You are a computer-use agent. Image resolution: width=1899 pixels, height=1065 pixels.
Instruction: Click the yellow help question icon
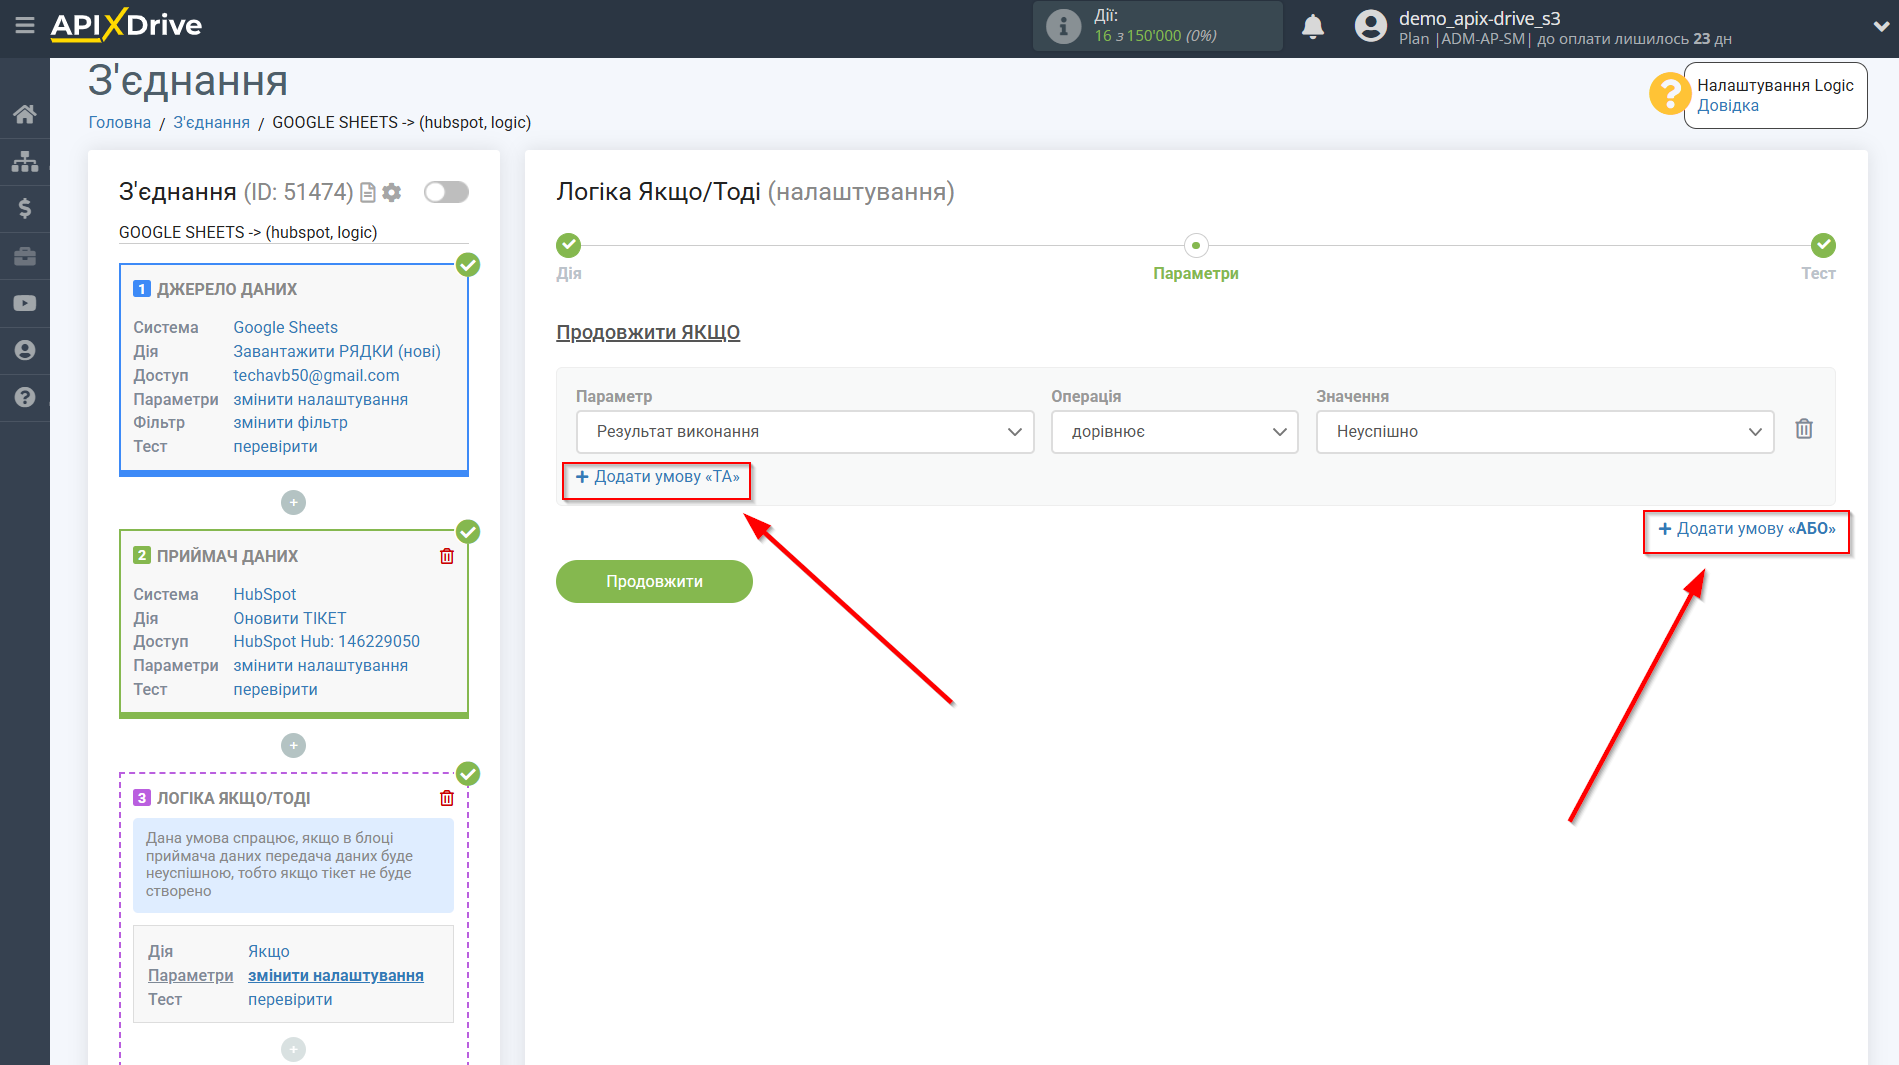[1669, 94]
